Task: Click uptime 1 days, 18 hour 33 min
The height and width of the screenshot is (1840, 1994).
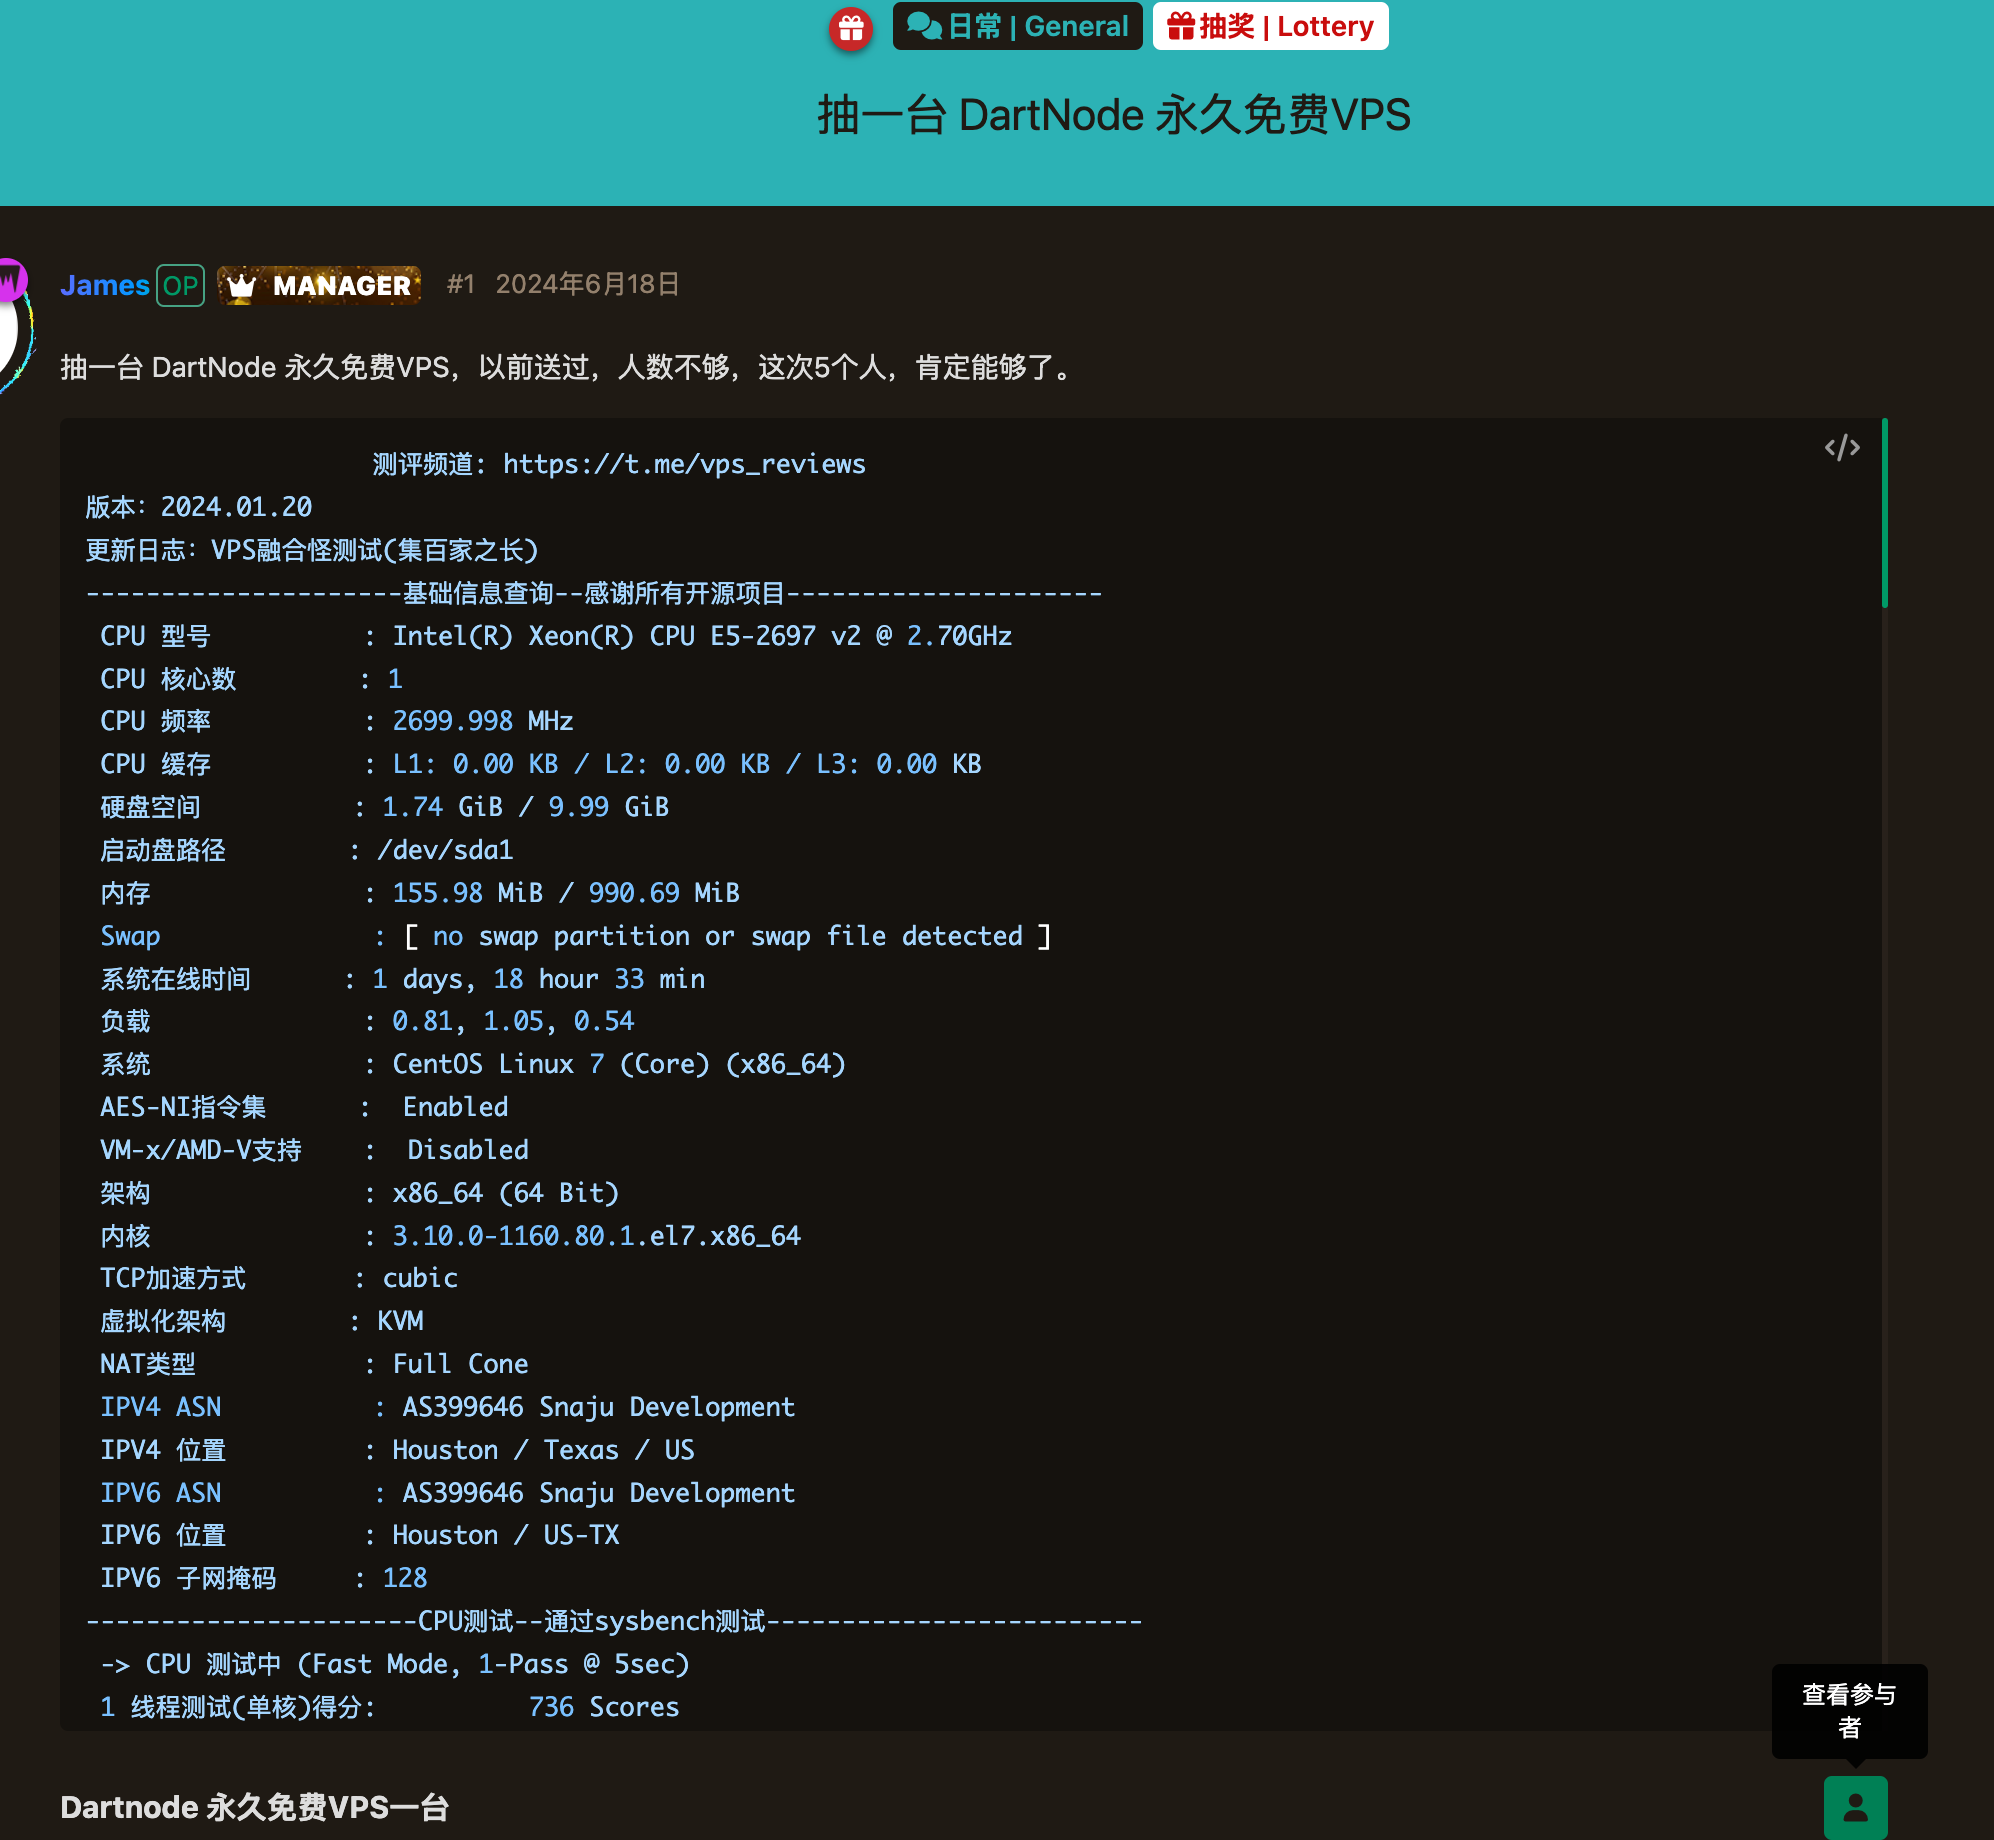Action: [x=539, y=979]
